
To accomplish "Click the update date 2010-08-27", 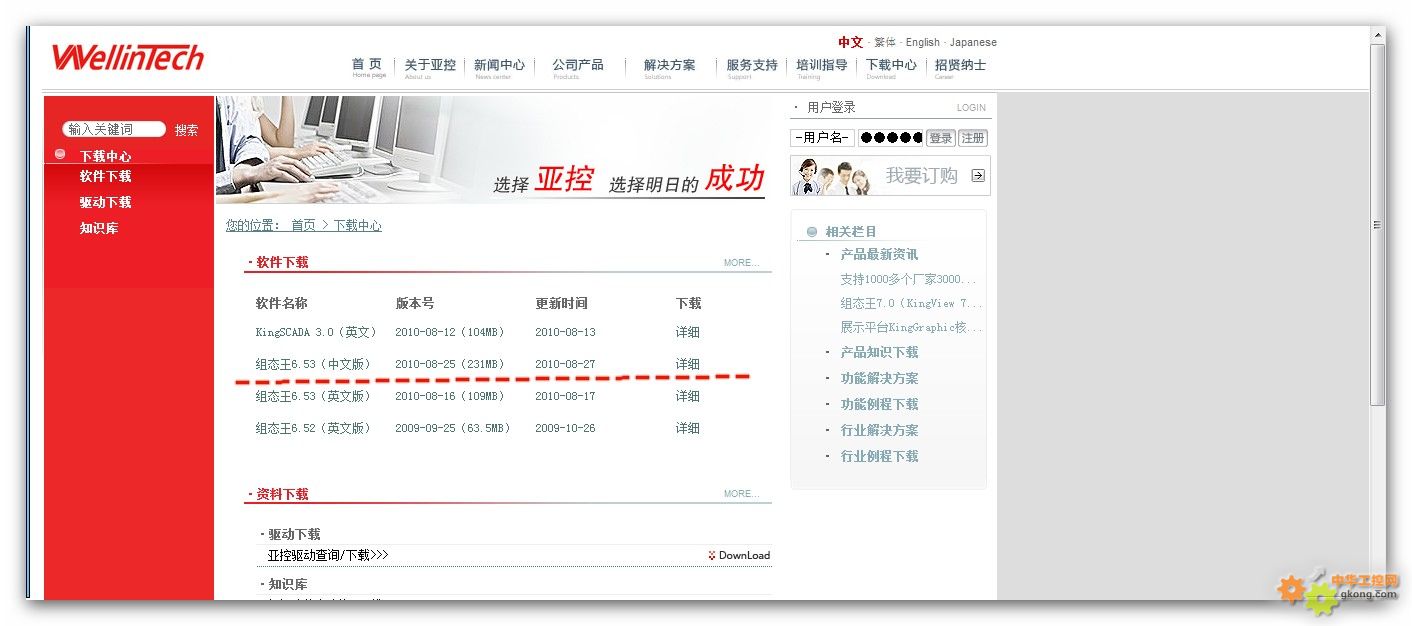I will (x=565, y=364).
